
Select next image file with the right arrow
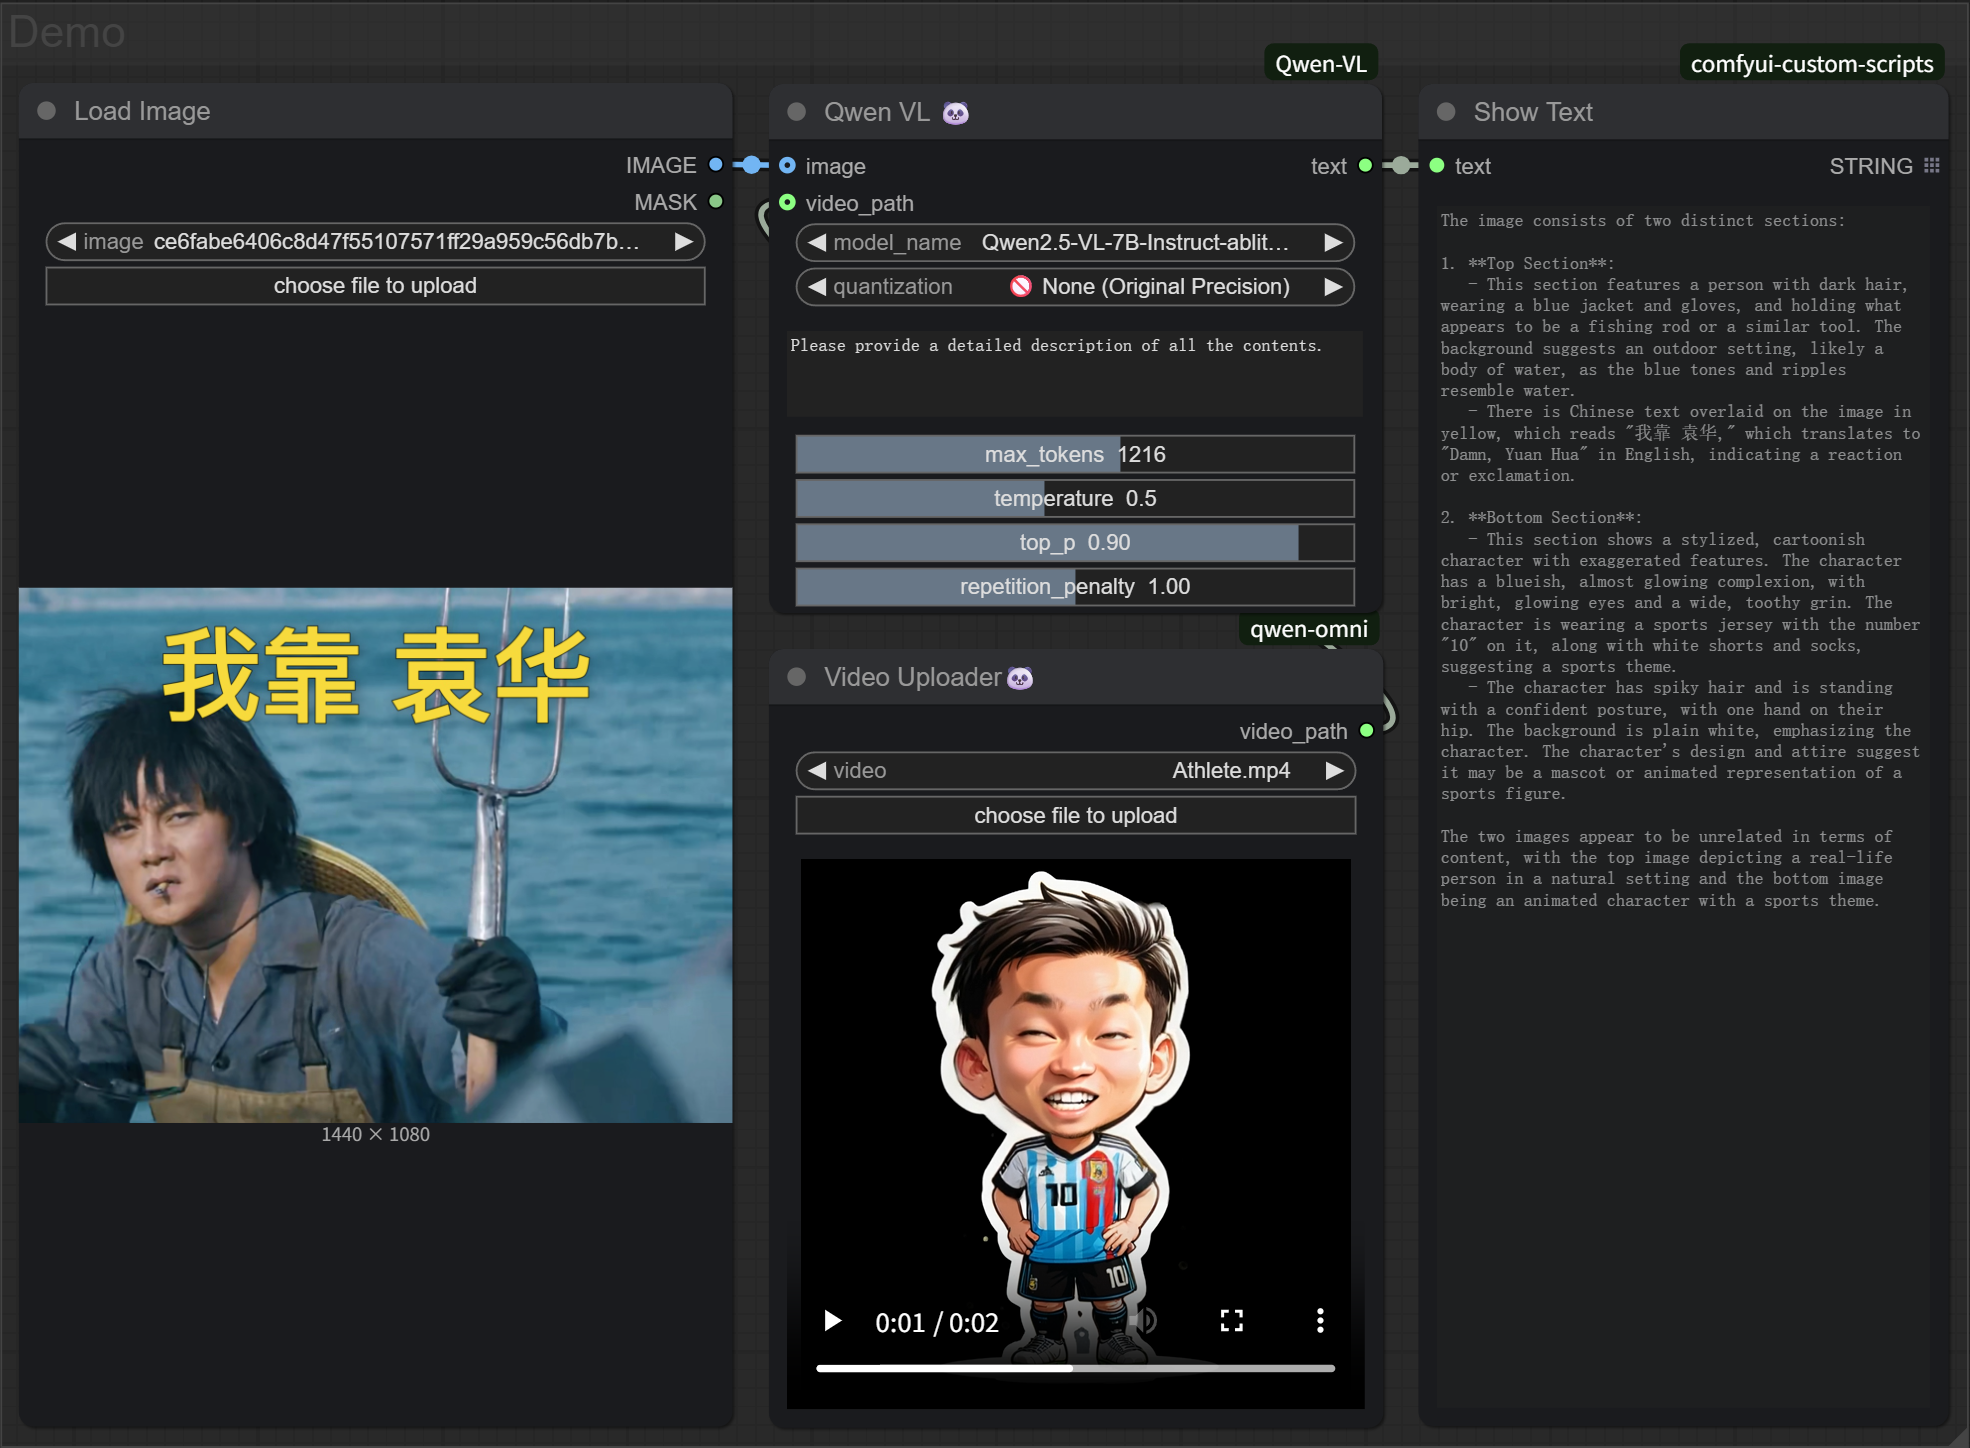[x=684, y=242]
